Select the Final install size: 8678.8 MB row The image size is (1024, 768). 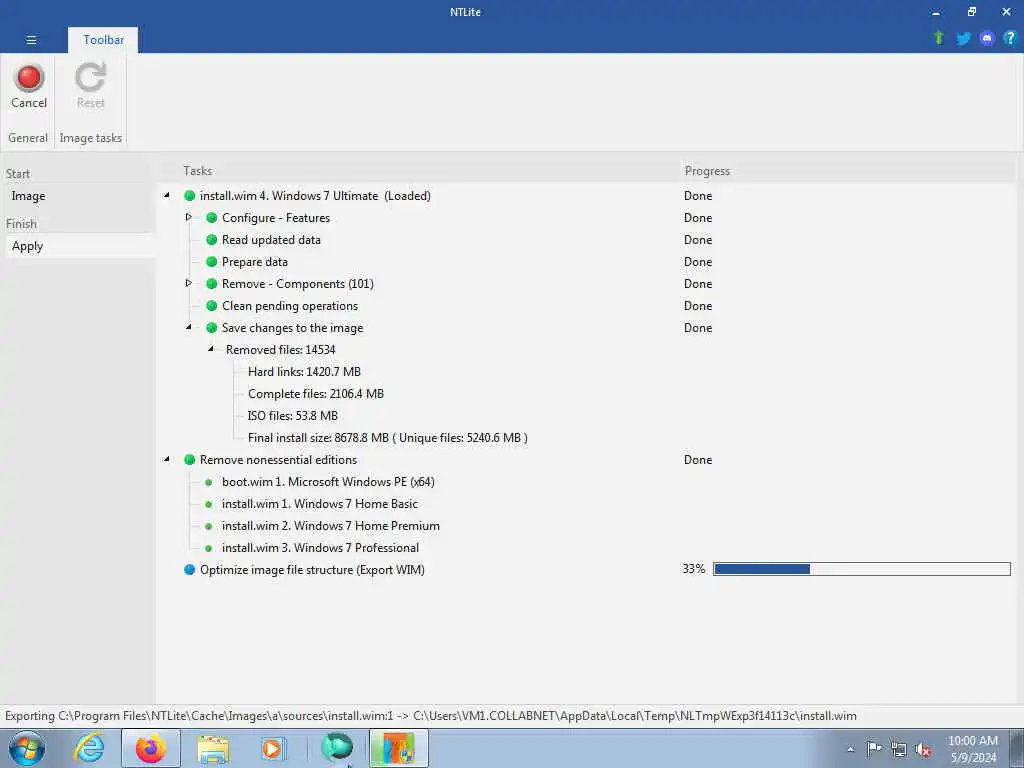coord(388,438)
